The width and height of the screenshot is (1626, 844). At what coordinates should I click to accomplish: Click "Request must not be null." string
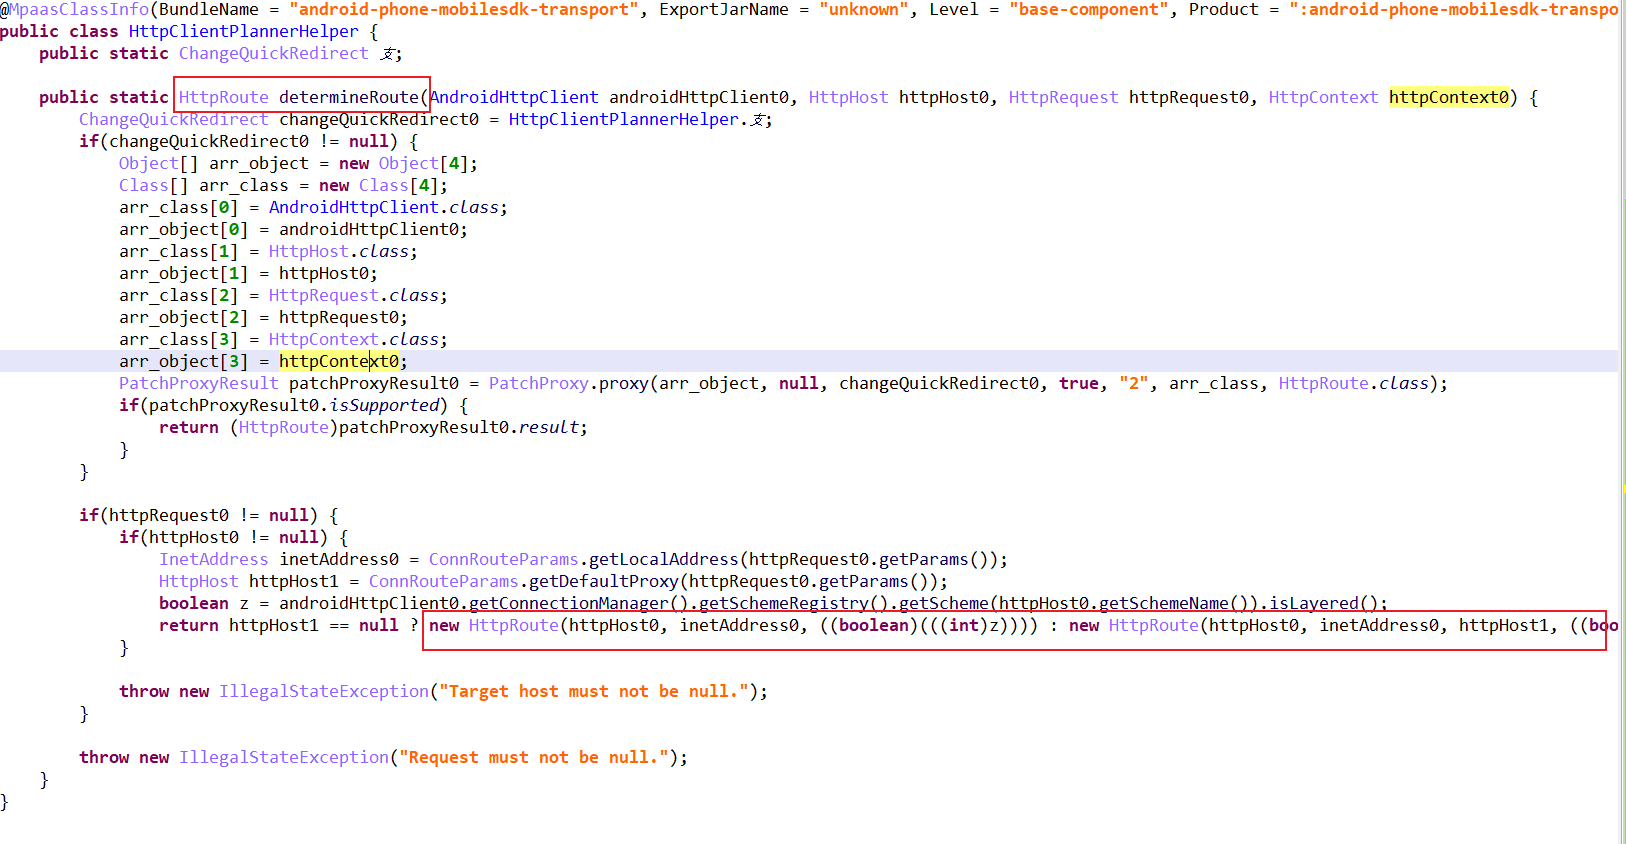pyautogui.click(x=534, y=757)
